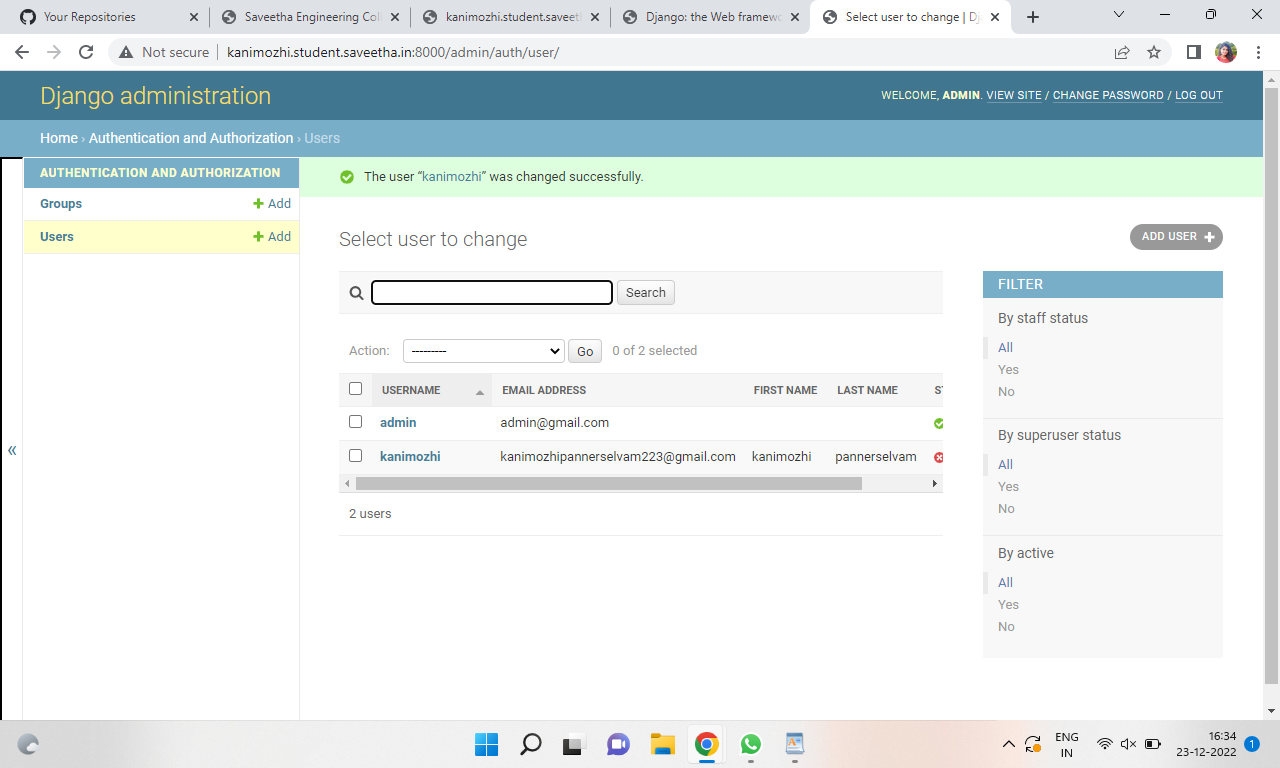Switch to the Django web framework tab
This screenshot has height=768, width=1280.
coord(708,17)
